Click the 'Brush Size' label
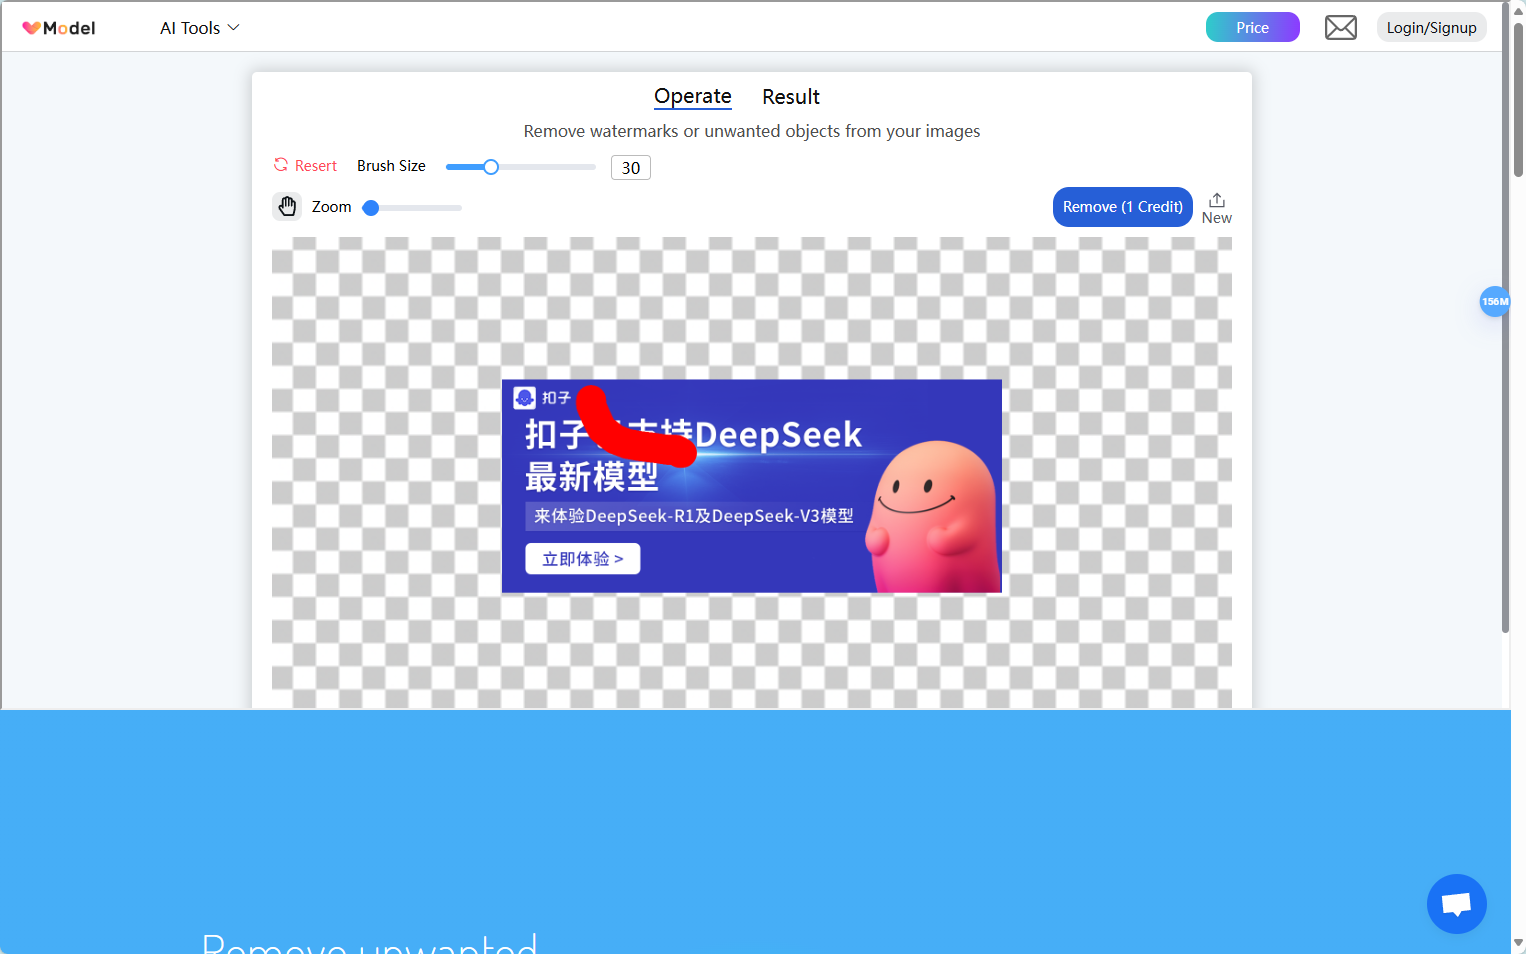 (x=391, y=166)
